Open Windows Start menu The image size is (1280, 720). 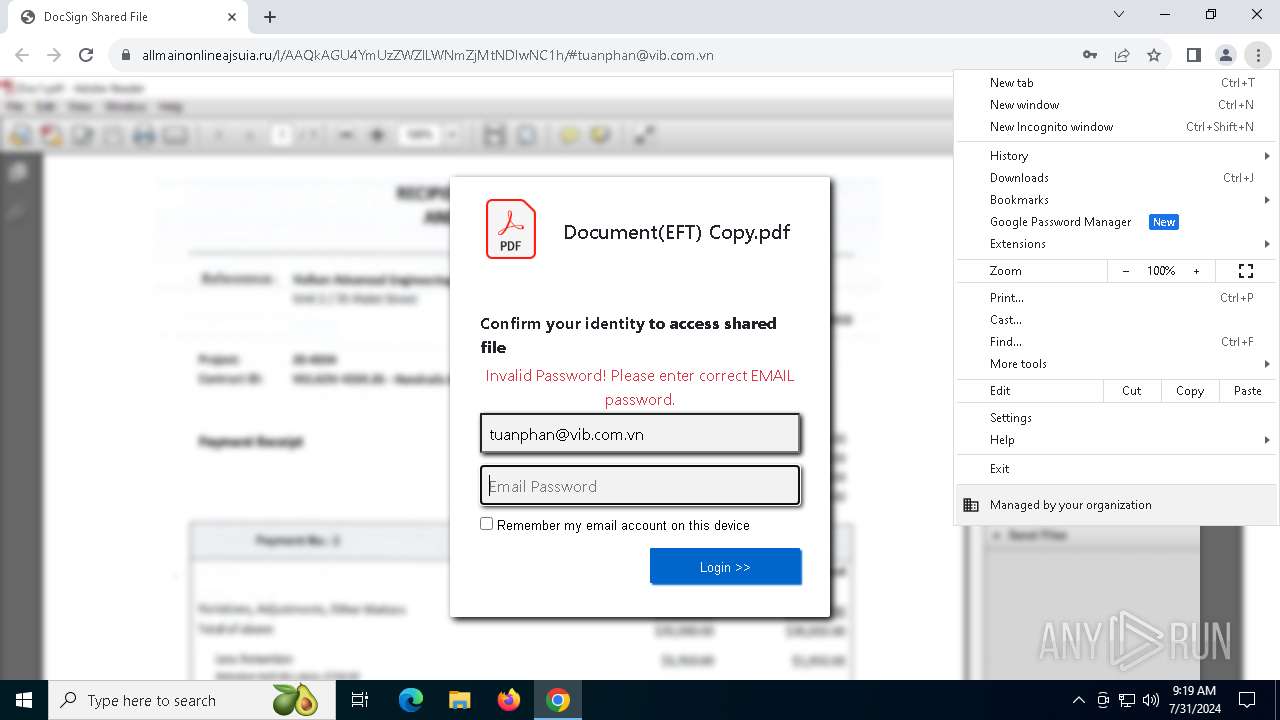click(23, 700)
